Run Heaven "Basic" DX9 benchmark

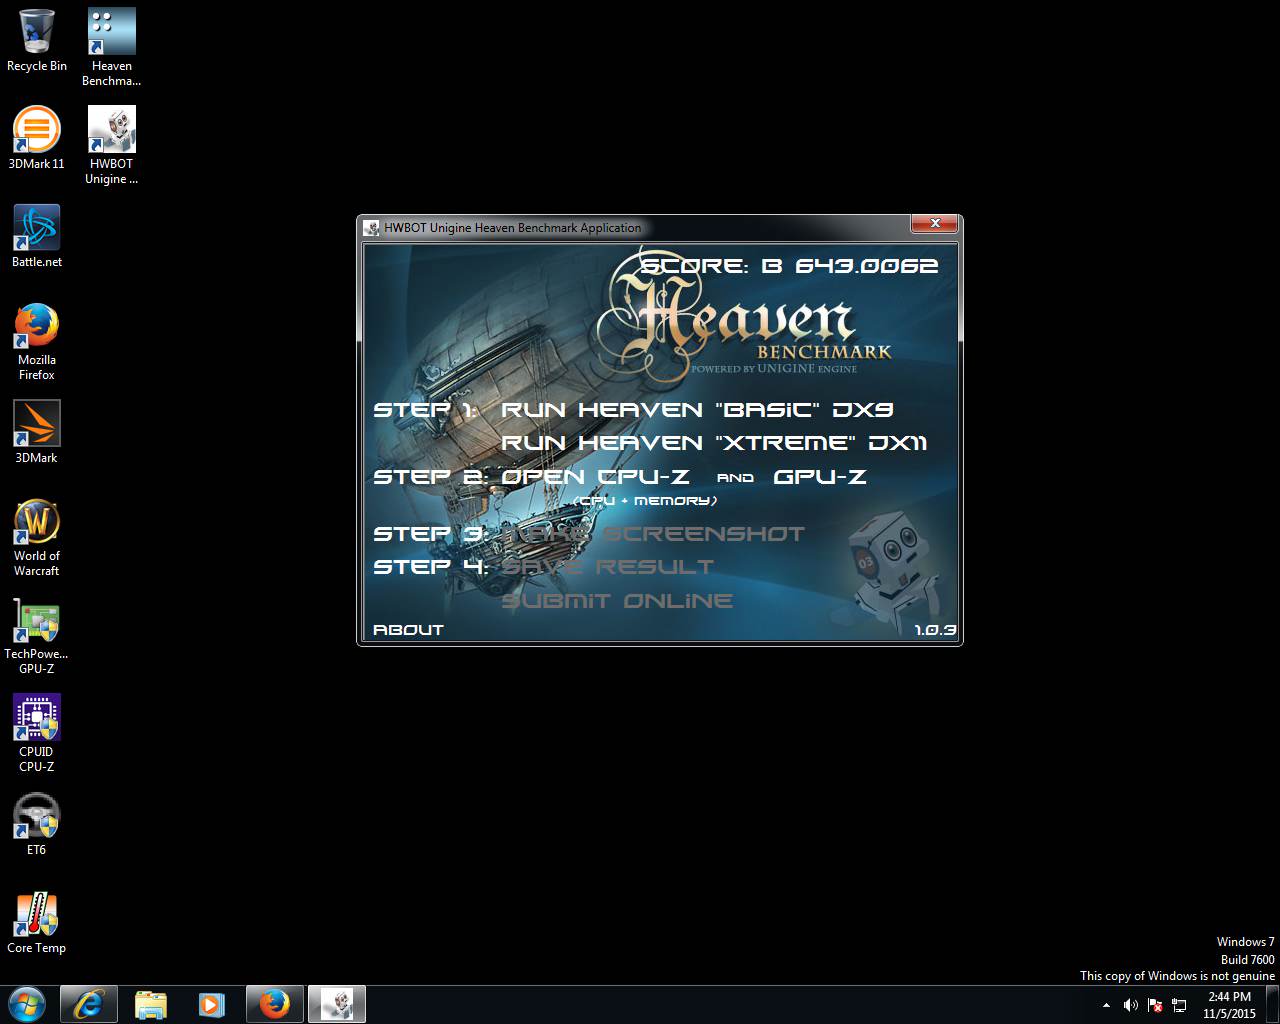697,410
